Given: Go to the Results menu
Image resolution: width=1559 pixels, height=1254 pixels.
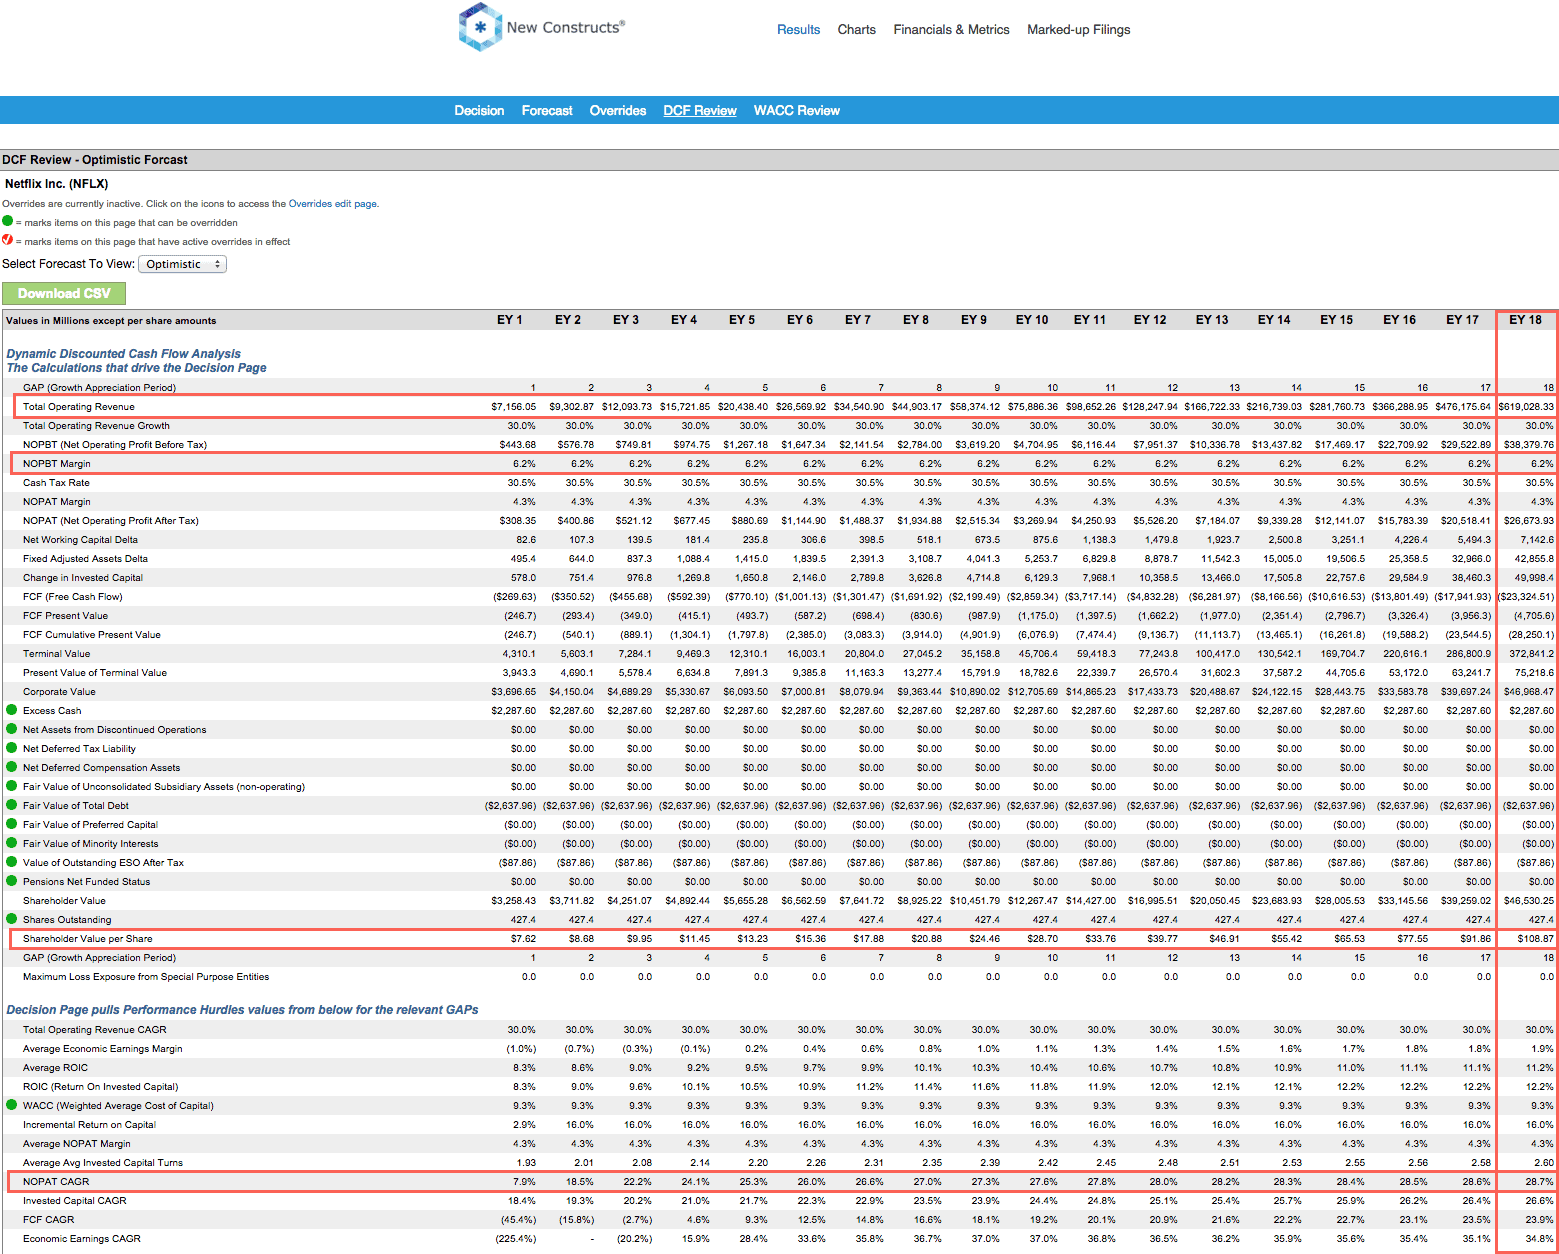Looking at the screenshot, I should (x=799, y=30).
